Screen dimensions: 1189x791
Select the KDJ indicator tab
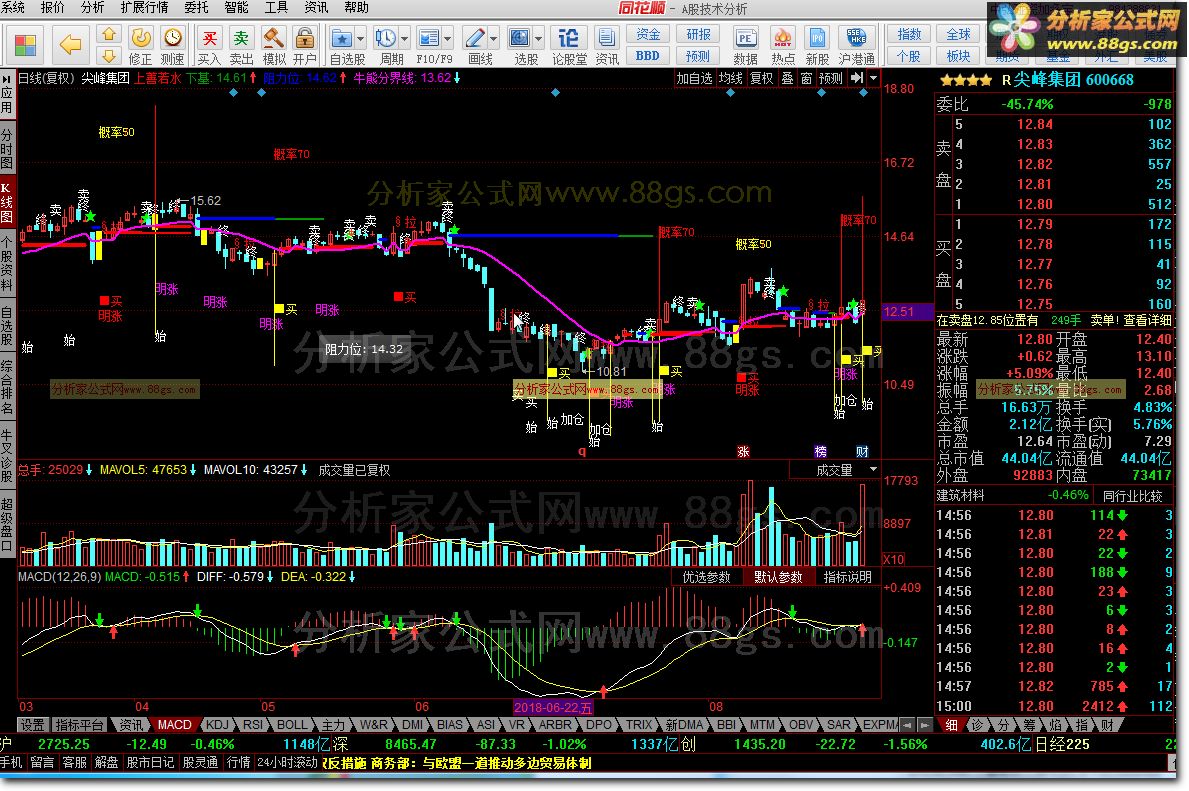(217, 724)
